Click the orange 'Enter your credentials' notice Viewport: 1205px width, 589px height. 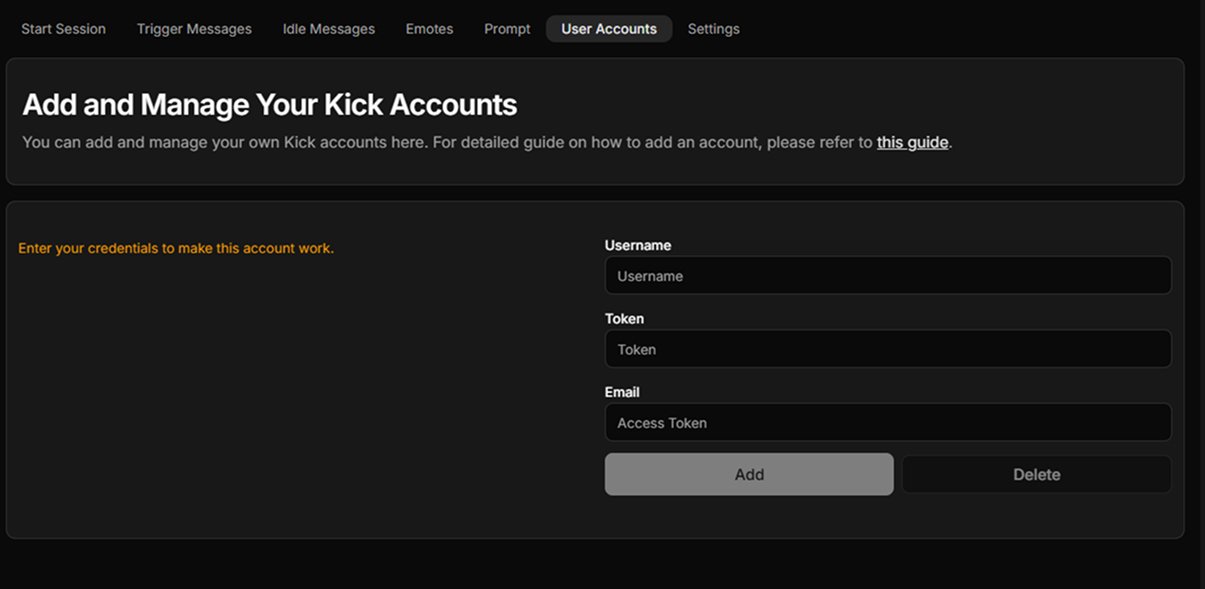[x=176, y=248]
